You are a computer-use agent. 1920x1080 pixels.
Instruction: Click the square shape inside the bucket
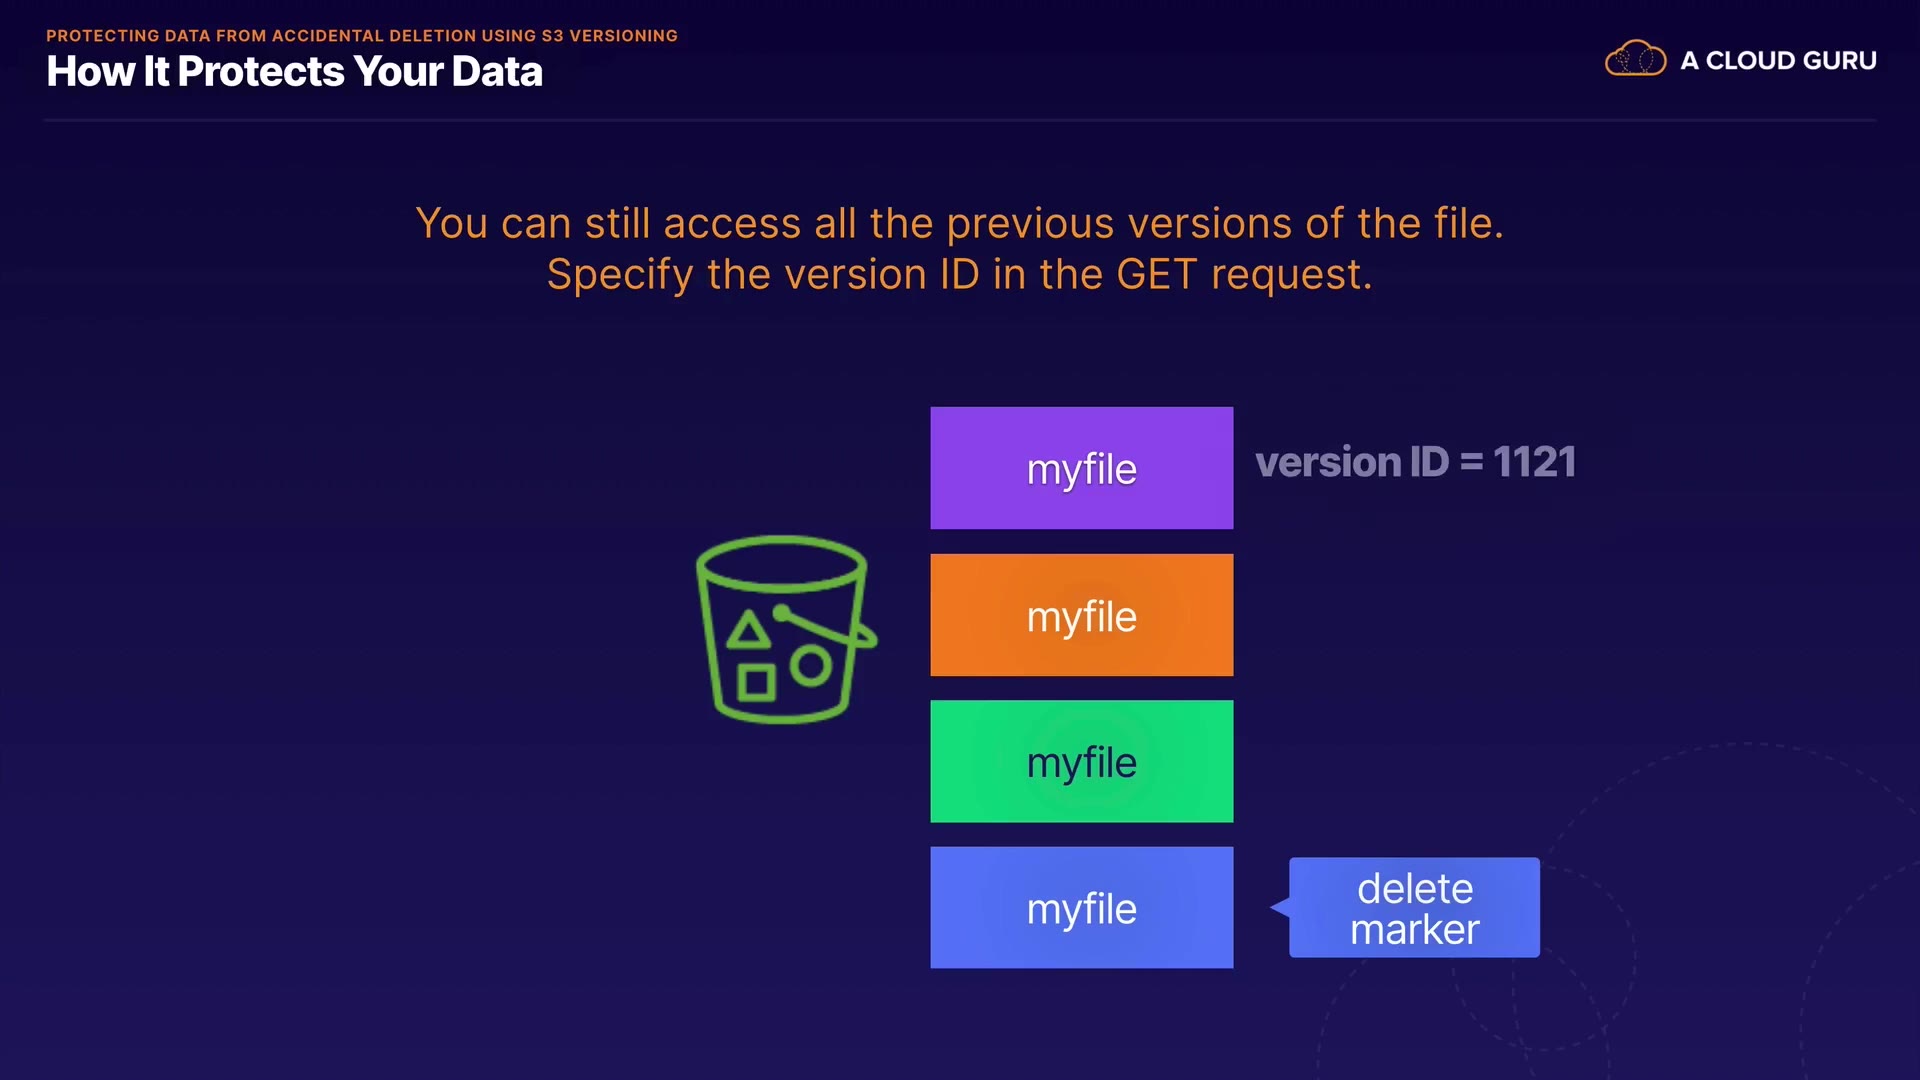tap(756, 683)
